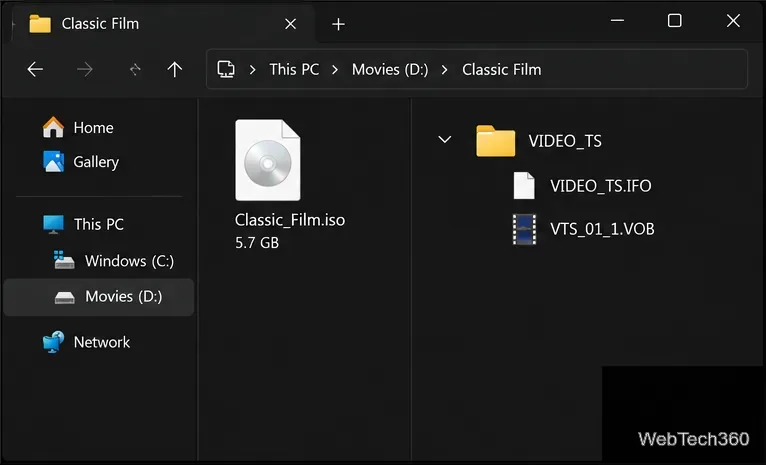Click the refresh arrows icon

135,70
